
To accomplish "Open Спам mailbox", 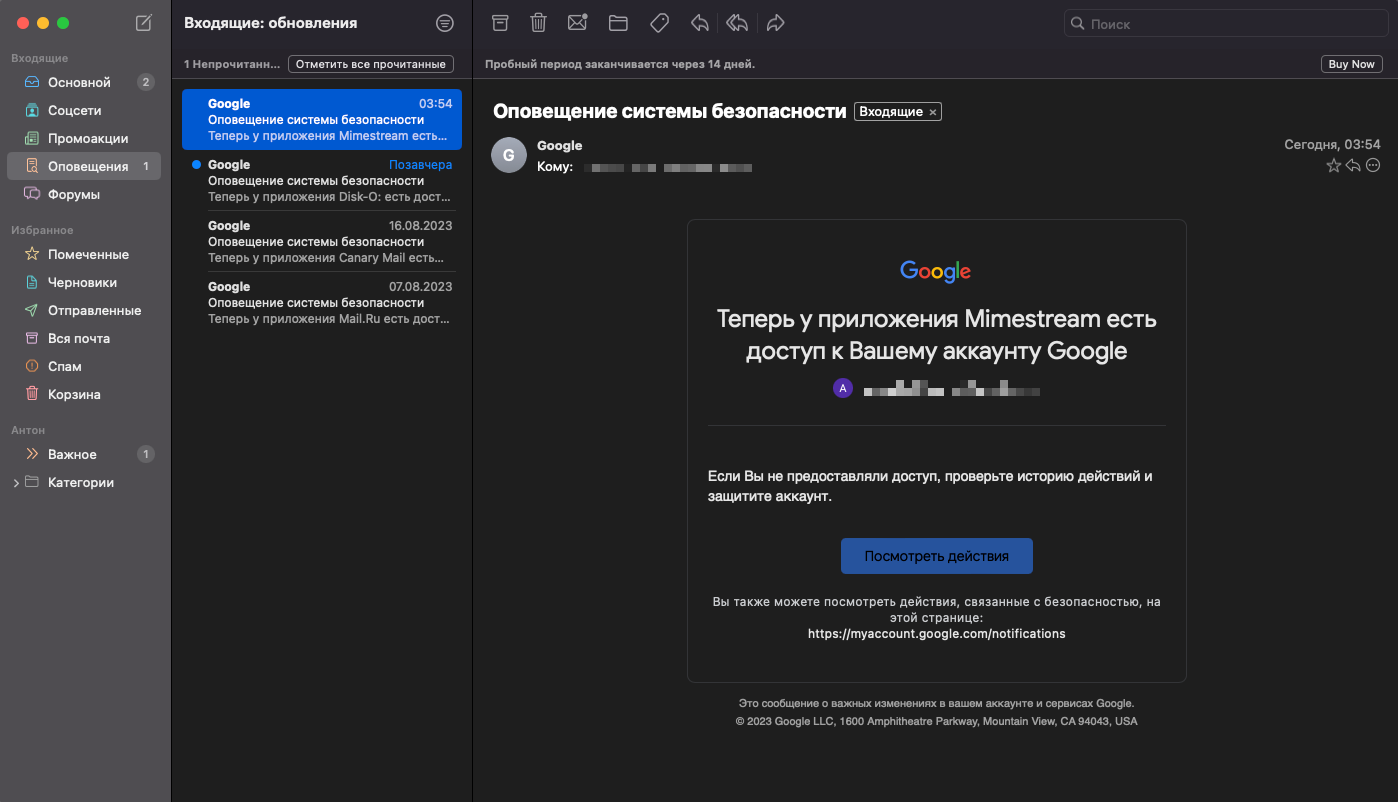I will pos(83,366).
